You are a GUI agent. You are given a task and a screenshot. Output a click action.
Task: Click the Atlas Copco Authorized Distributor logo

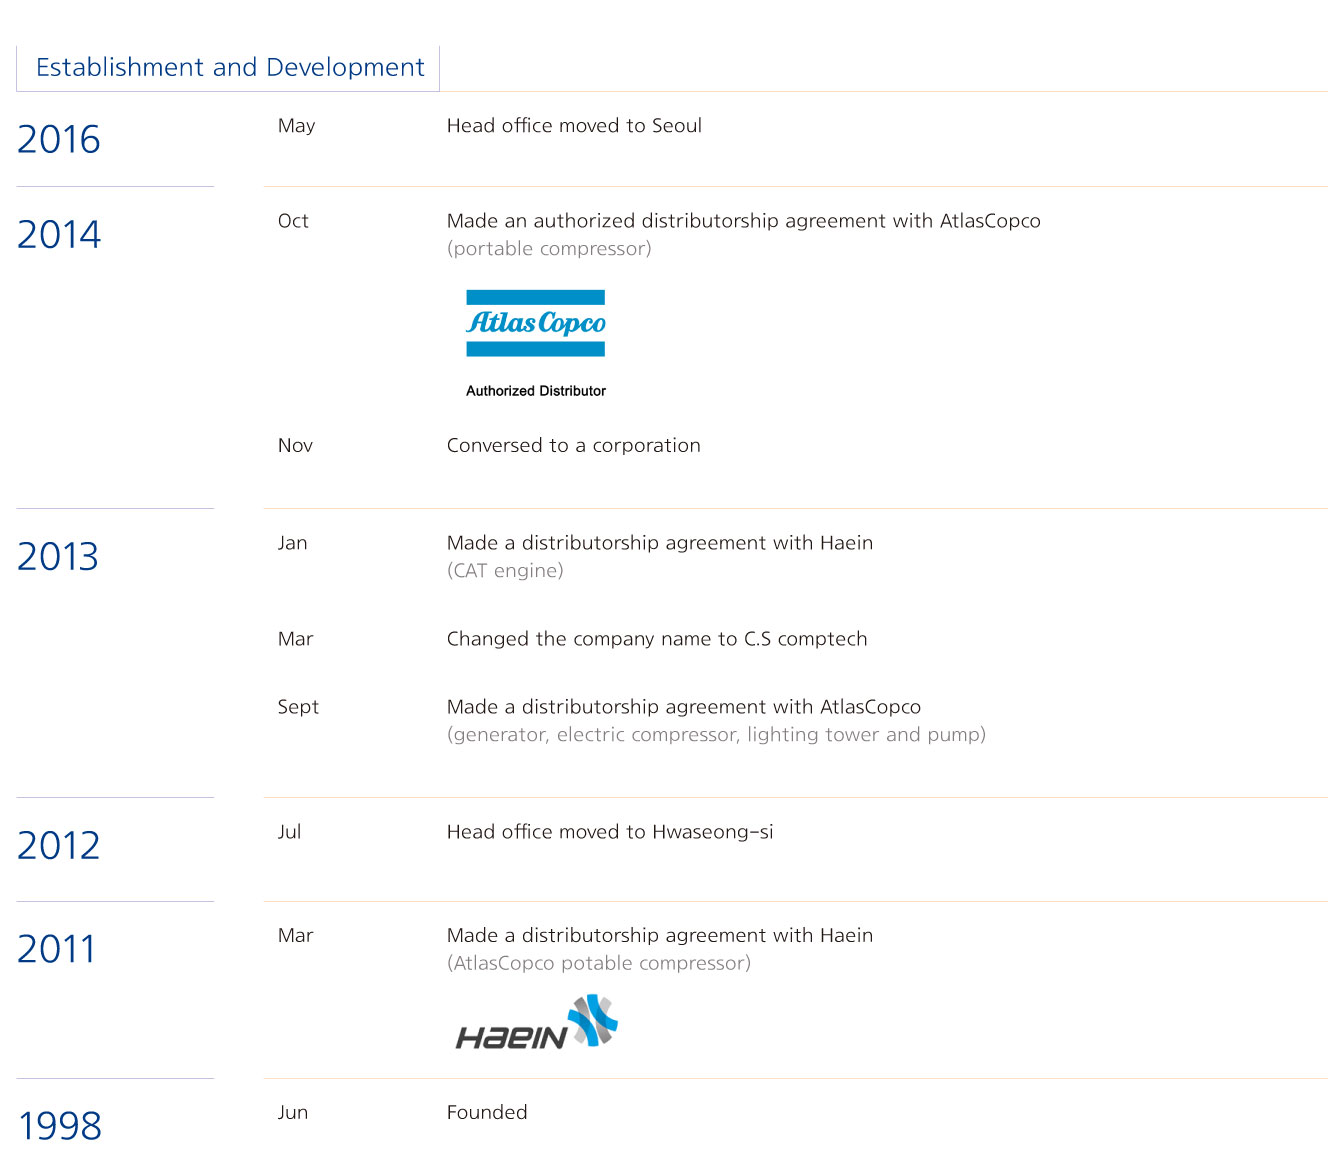point(536,344)
